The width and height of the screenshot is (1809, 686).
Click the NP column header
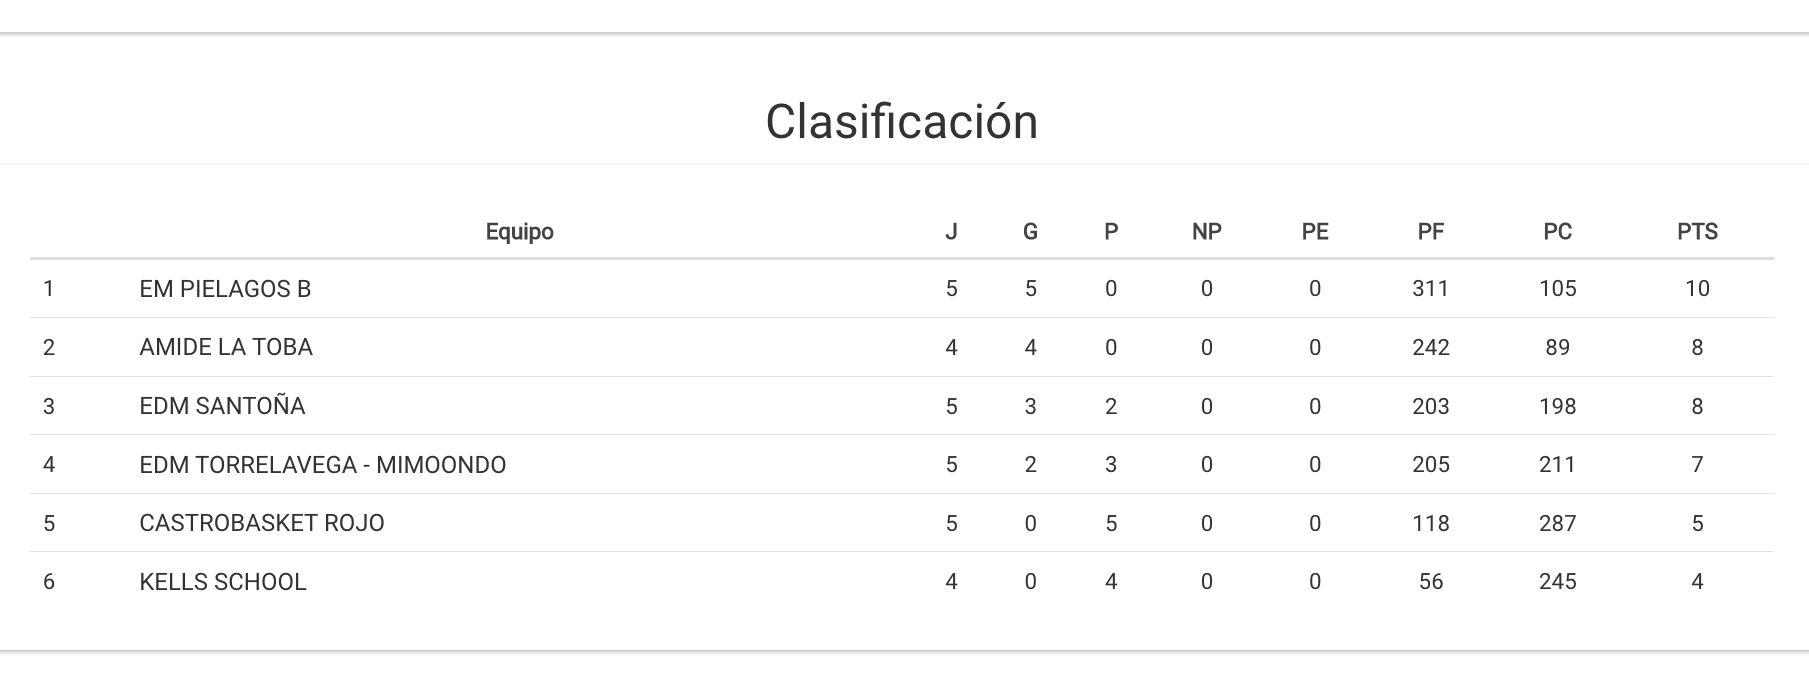(1206, 232)
